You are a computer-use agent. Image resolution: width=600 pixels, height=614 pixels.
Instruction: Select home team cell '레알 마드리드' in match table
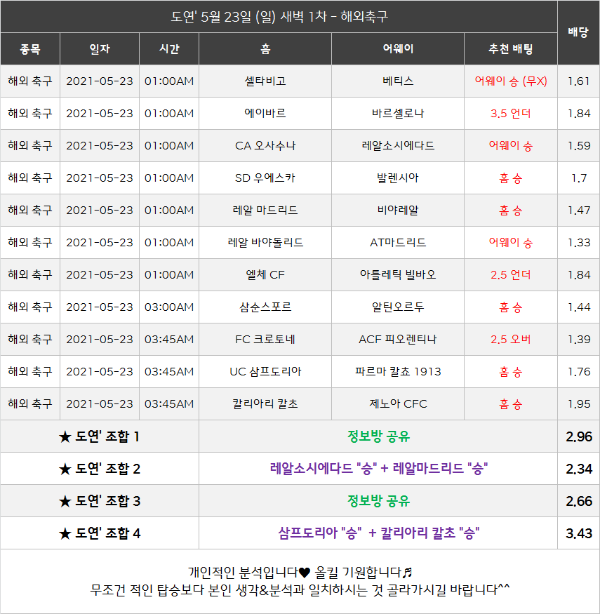point(265,210)
